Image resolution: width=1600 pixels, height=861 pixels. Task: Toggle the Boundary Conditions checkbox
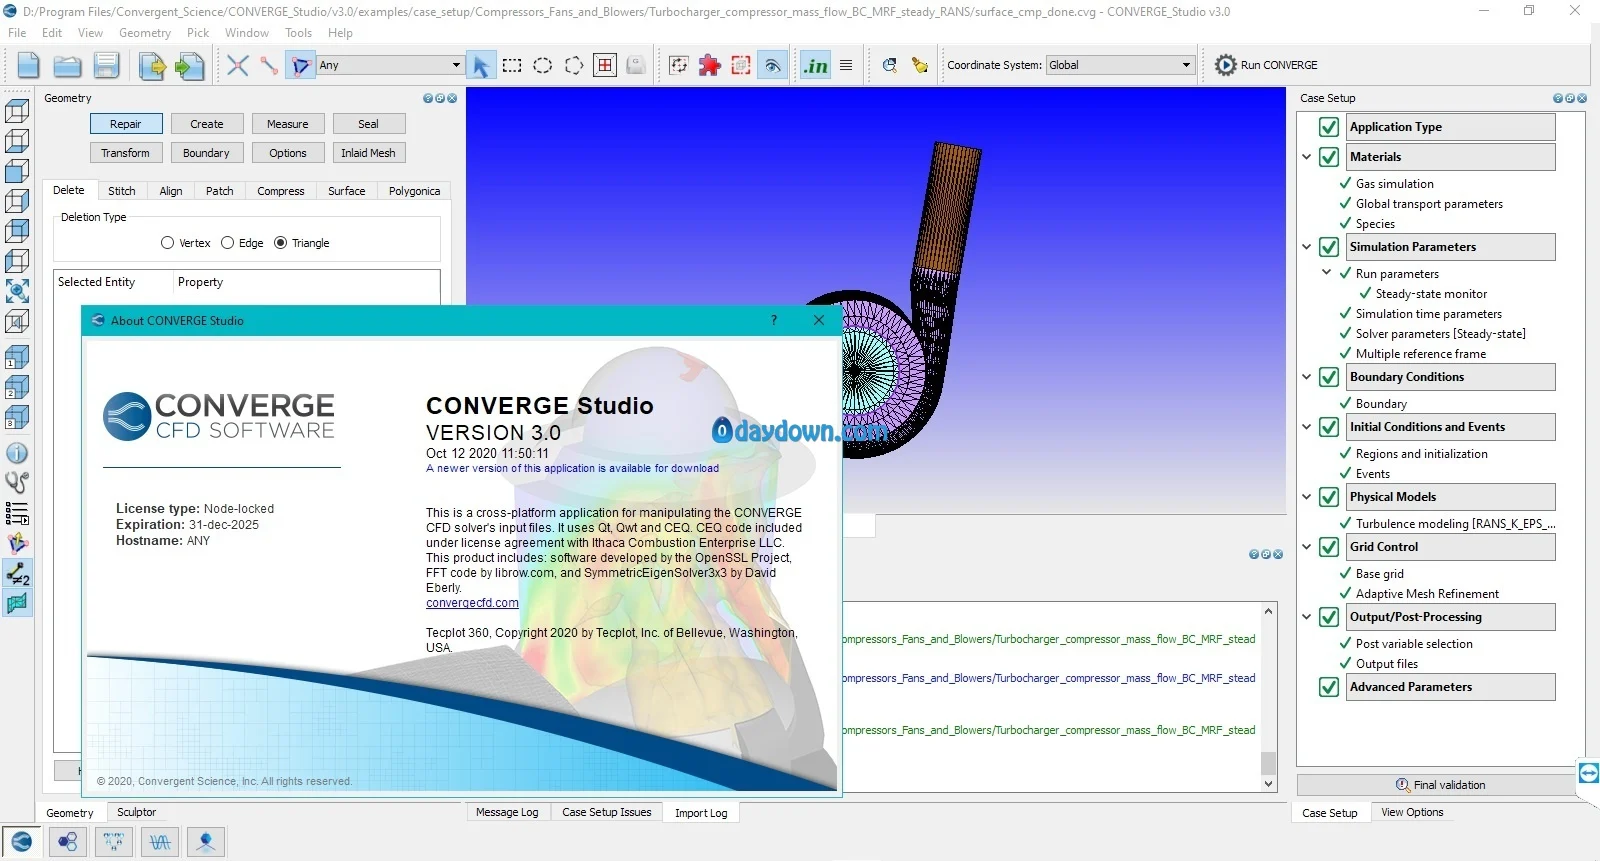click(1329, 377)
